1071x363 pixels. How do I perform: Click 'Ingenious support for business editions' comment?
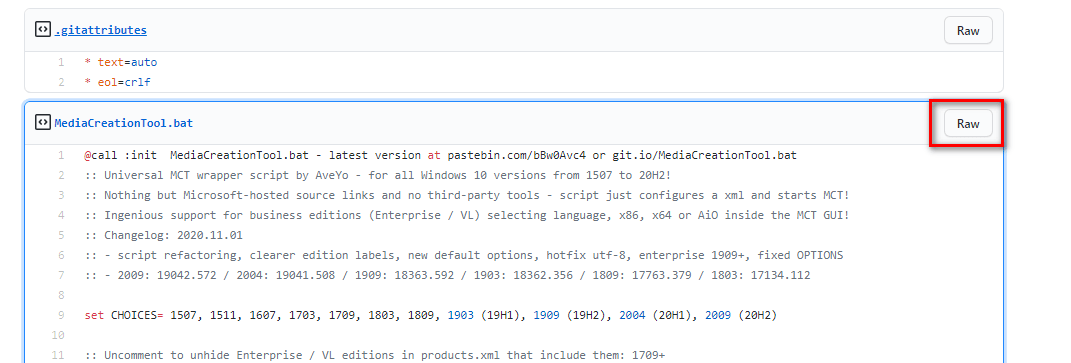pos(467,215)
